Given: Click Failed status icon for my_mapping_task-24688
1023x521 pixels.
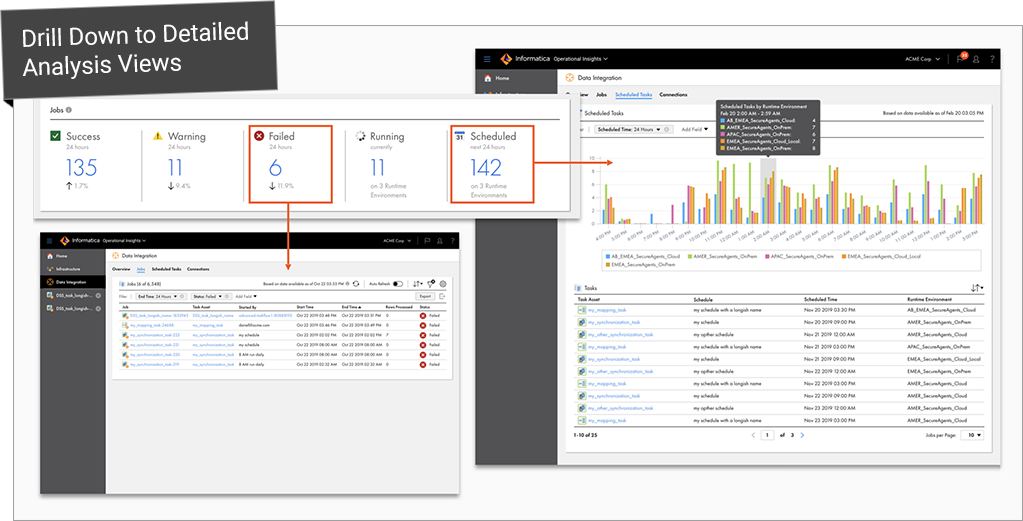Looking at the screenshot, I should (423, 325).
